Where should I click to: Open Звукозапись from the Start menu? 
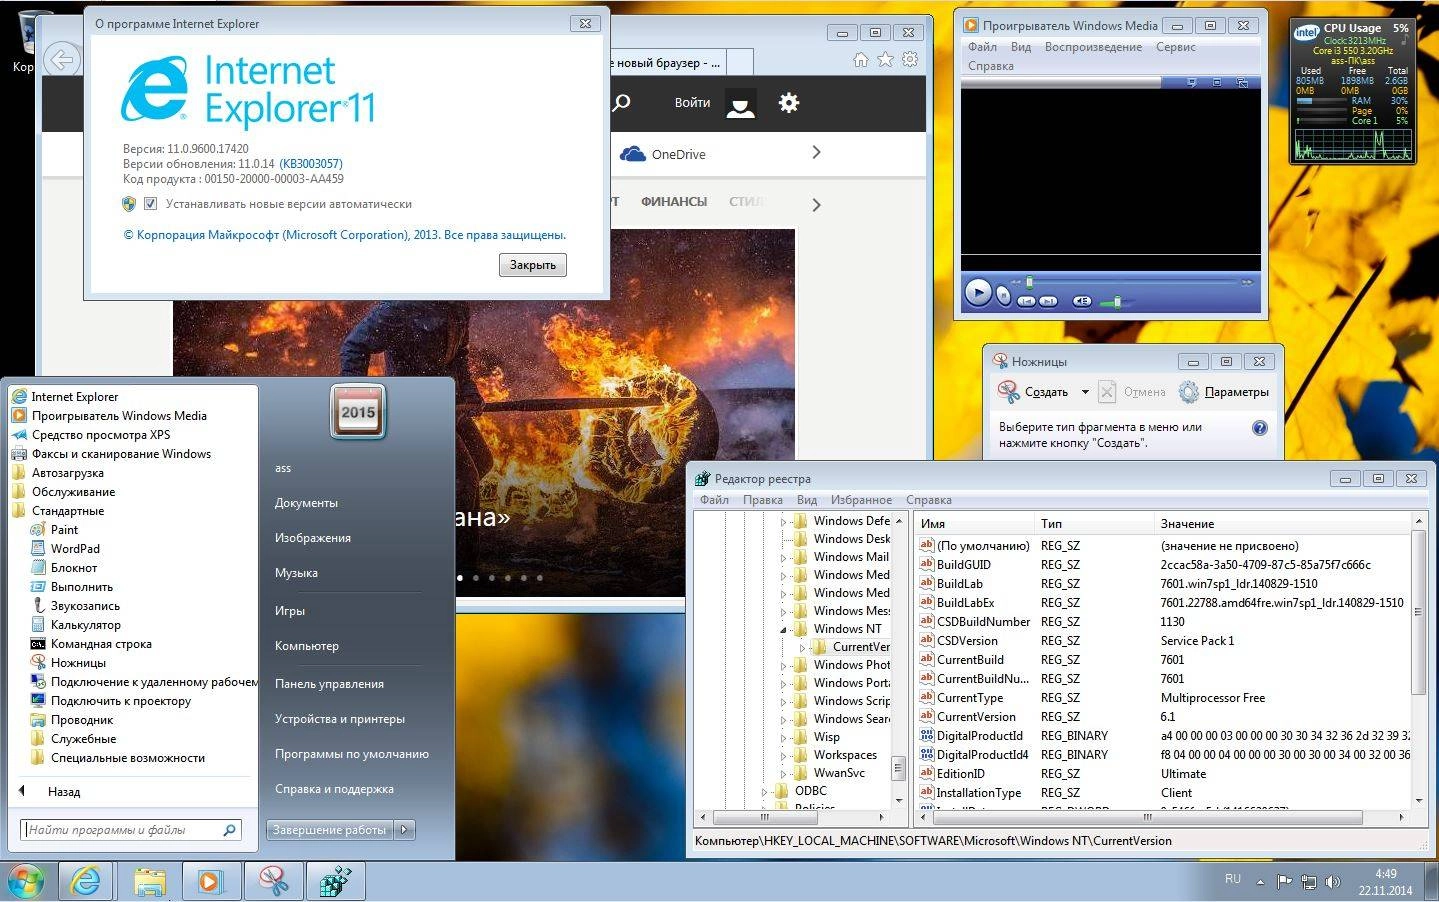[85, 606]
